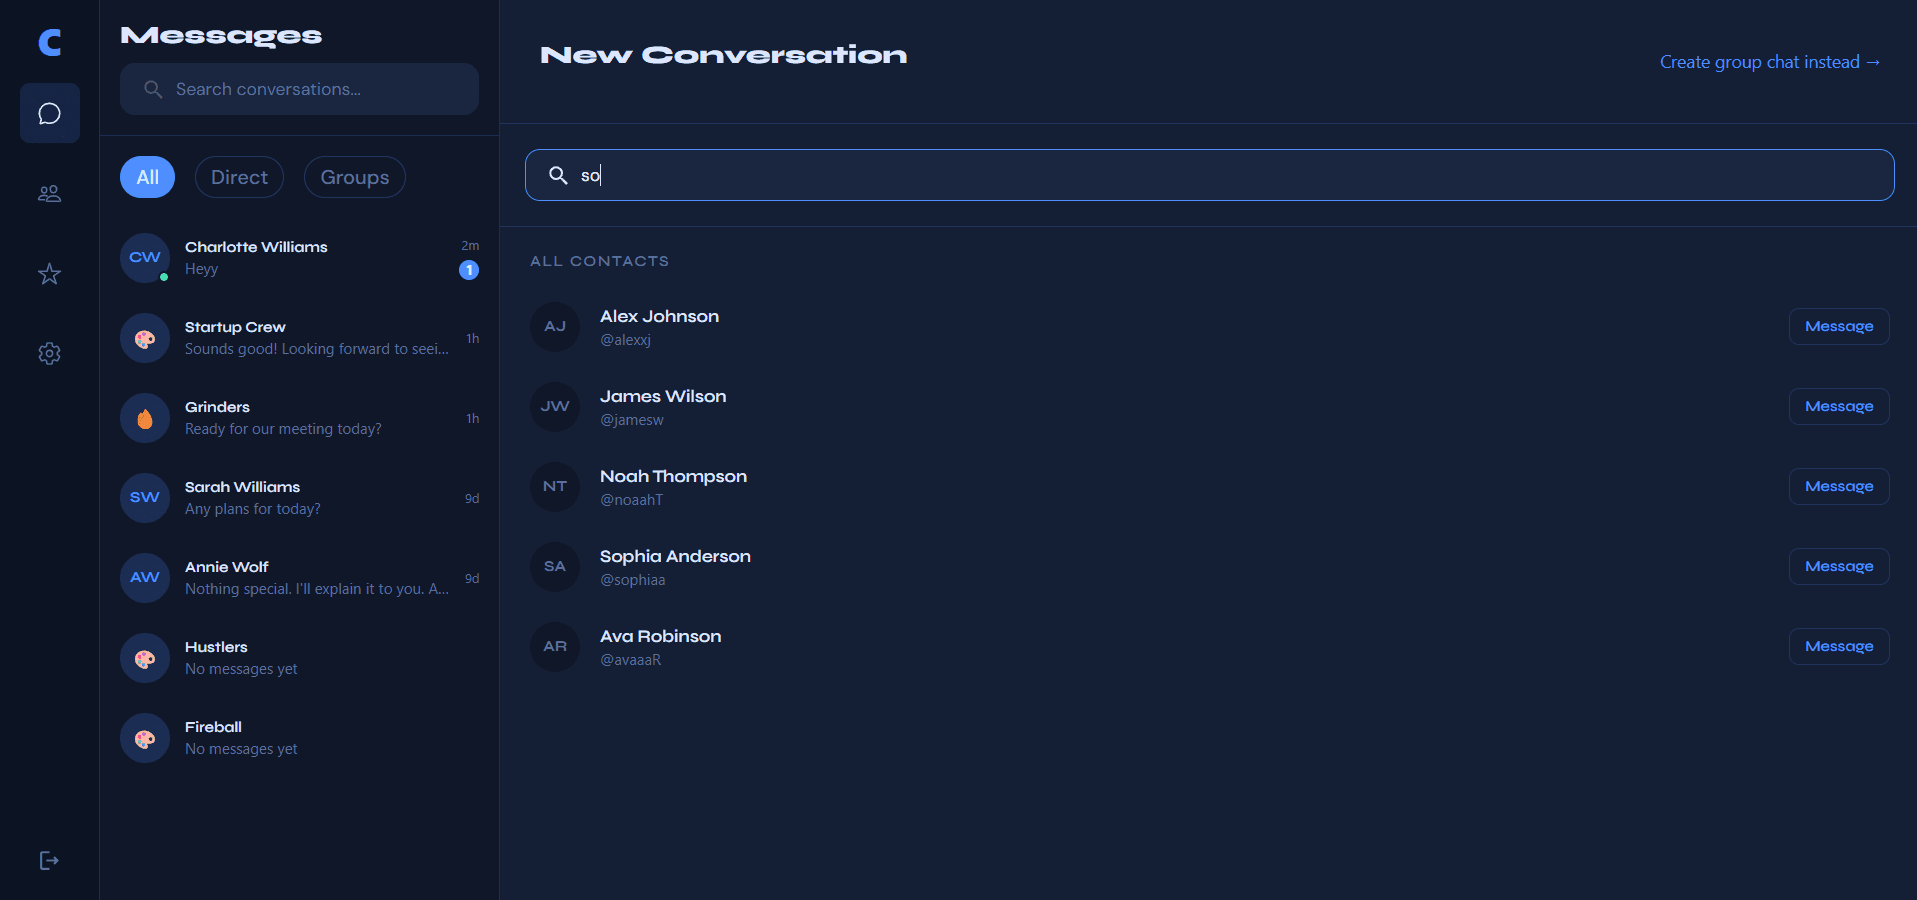Click the Ava Robinson contact name

(x=660, y=636)
